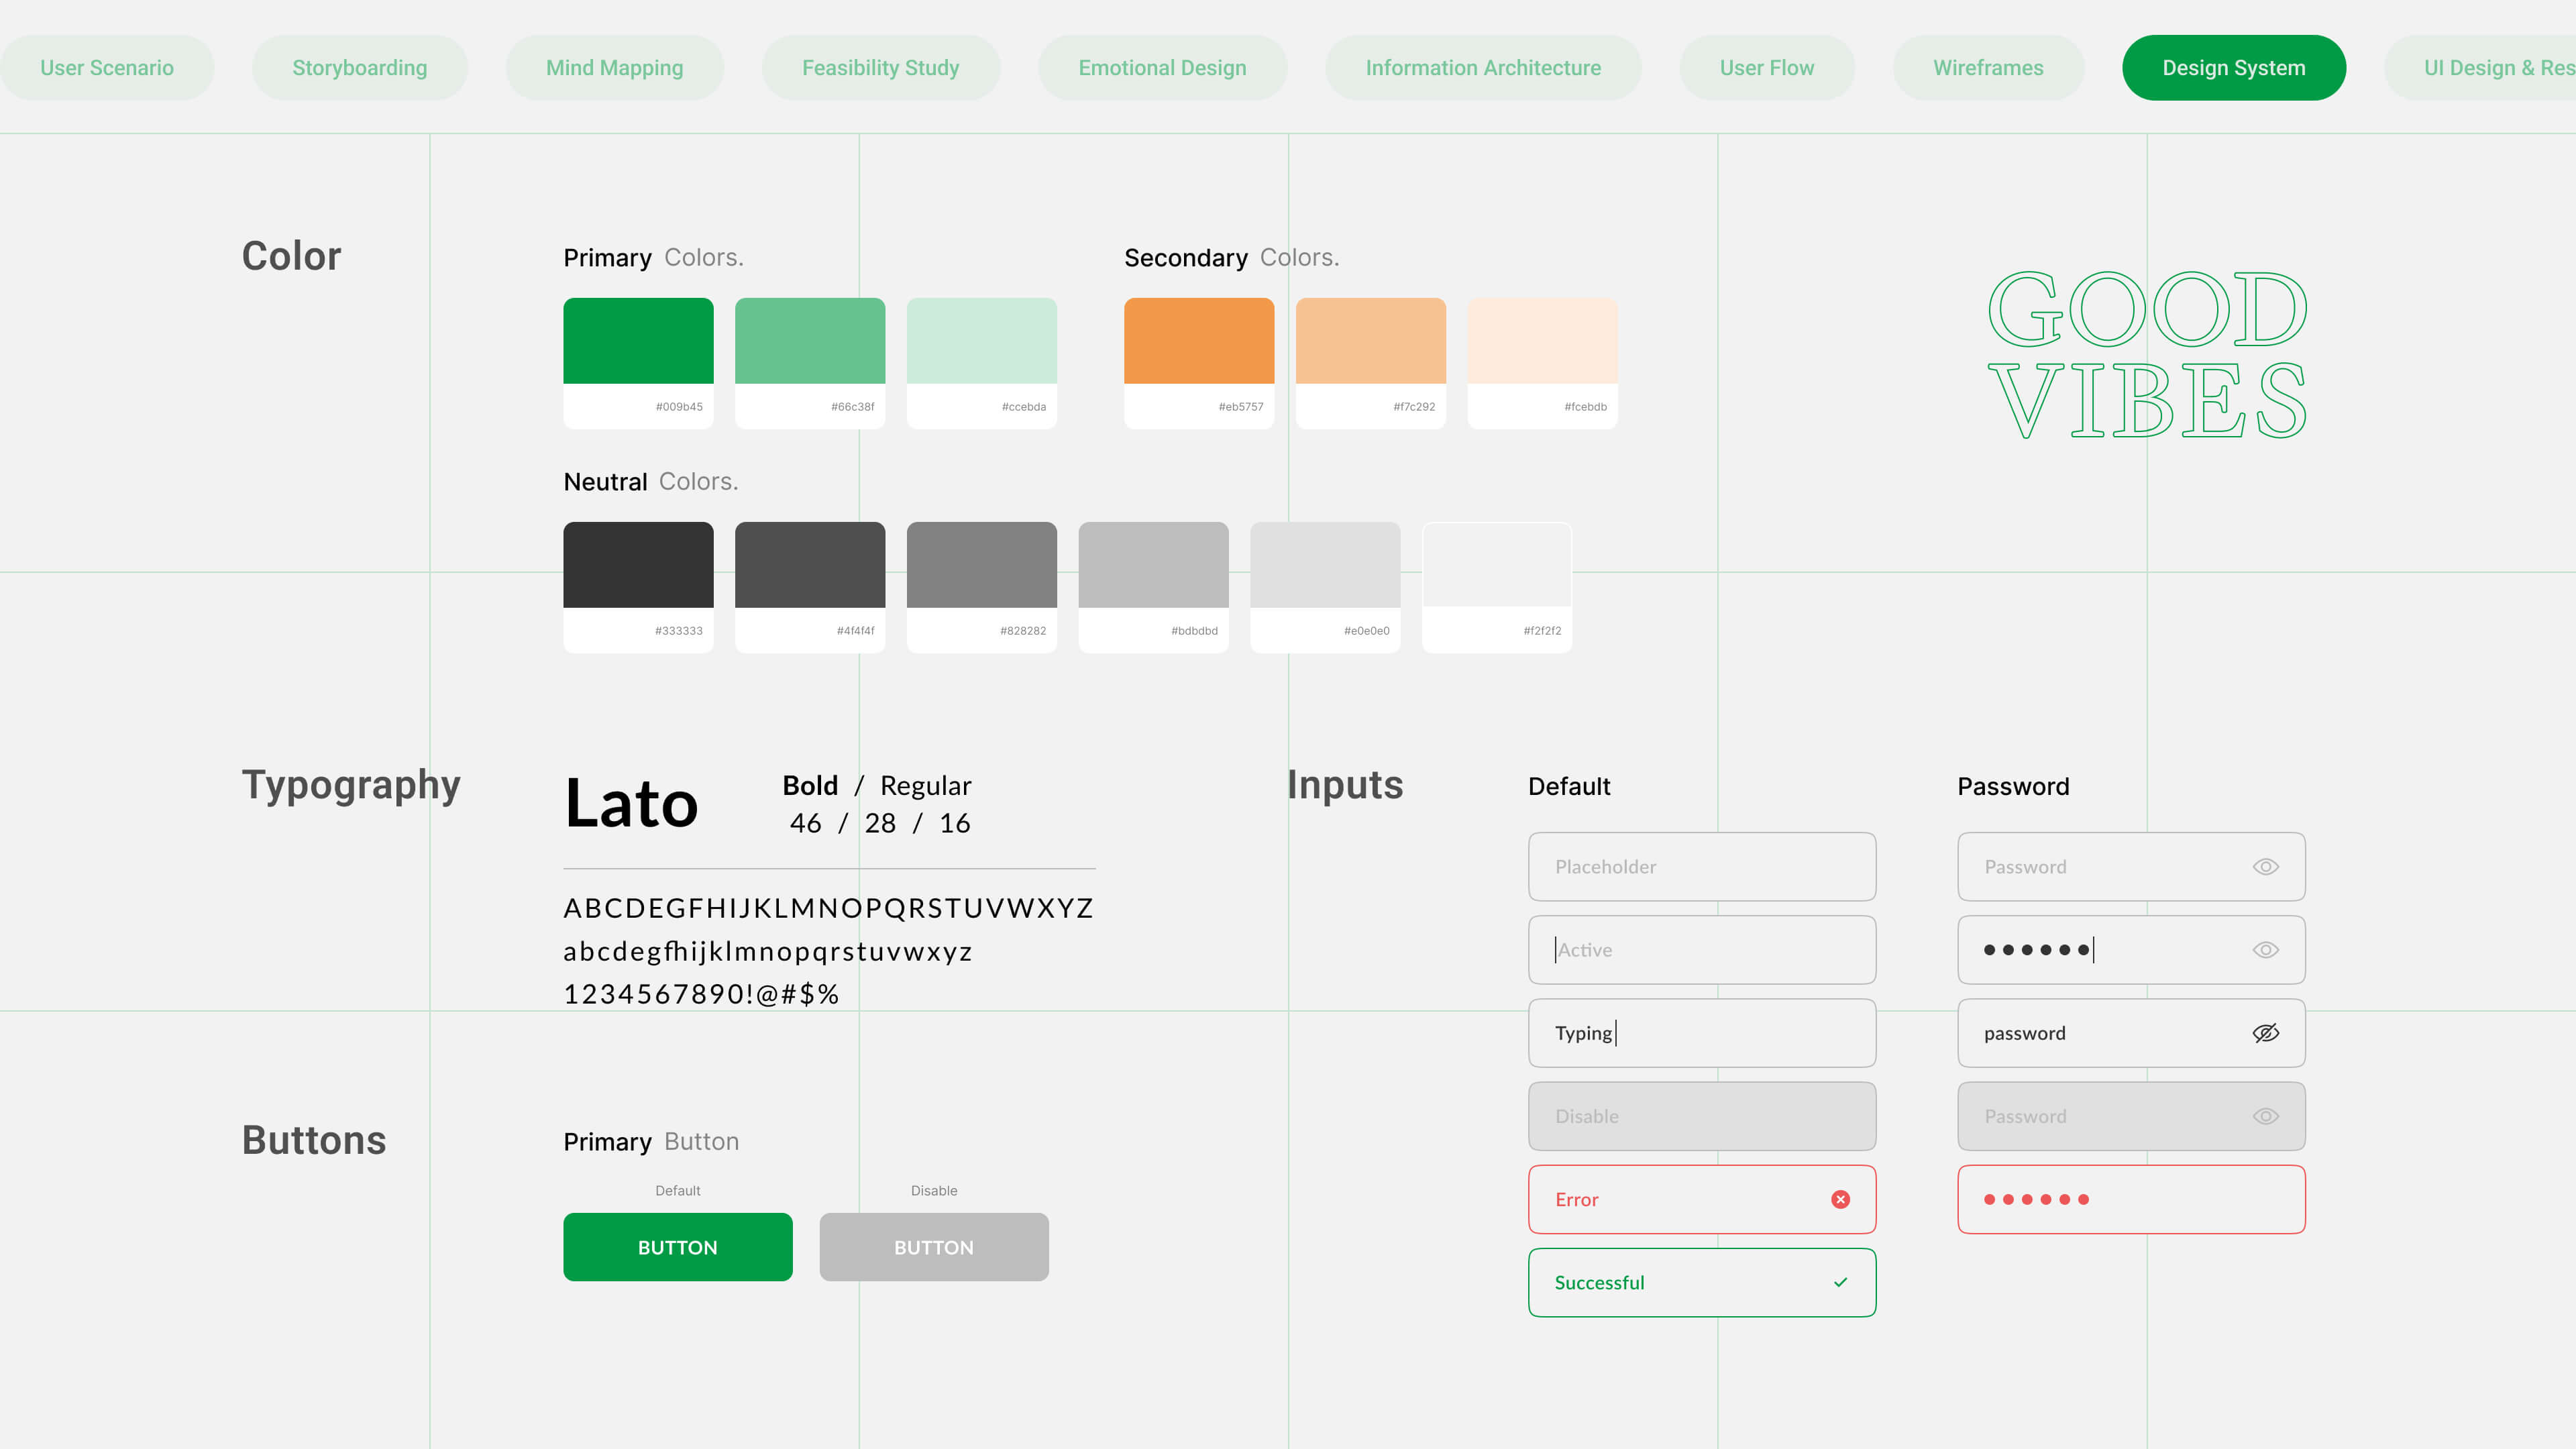The image size is (2576, 1449).
Task: Click the green success checkmark icon
Action: (x=1840, y=1282)
